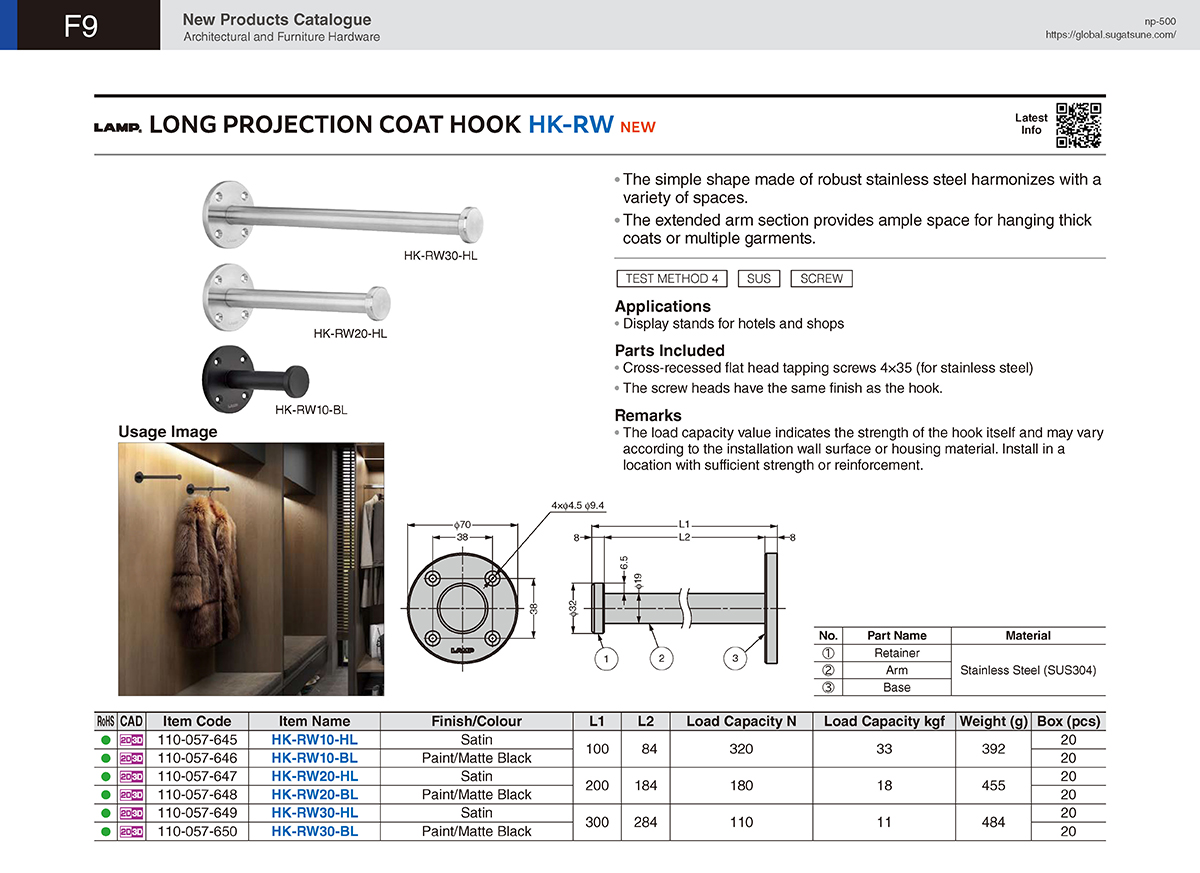1200x873 pixels.
Task: Click the fur coat usage image
Action: [251, 568]
